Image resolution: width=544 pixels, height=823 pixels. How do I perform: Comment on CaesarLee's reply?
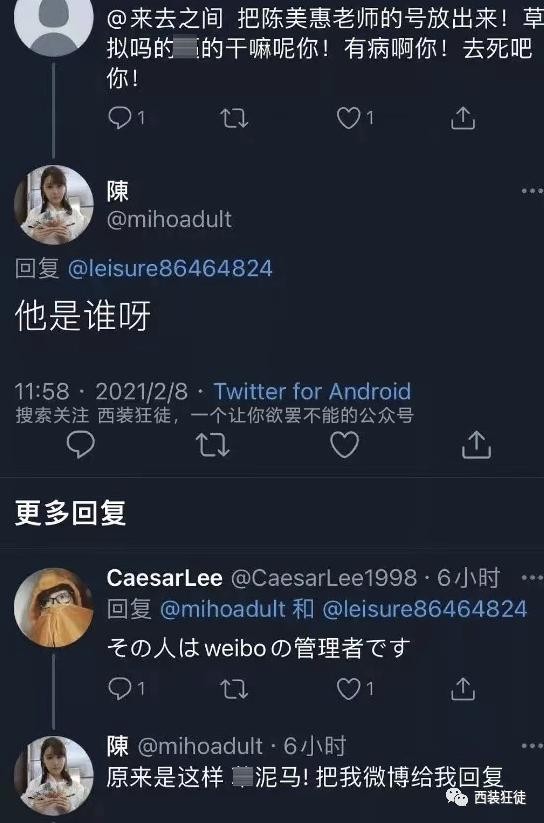pos(120,689)
